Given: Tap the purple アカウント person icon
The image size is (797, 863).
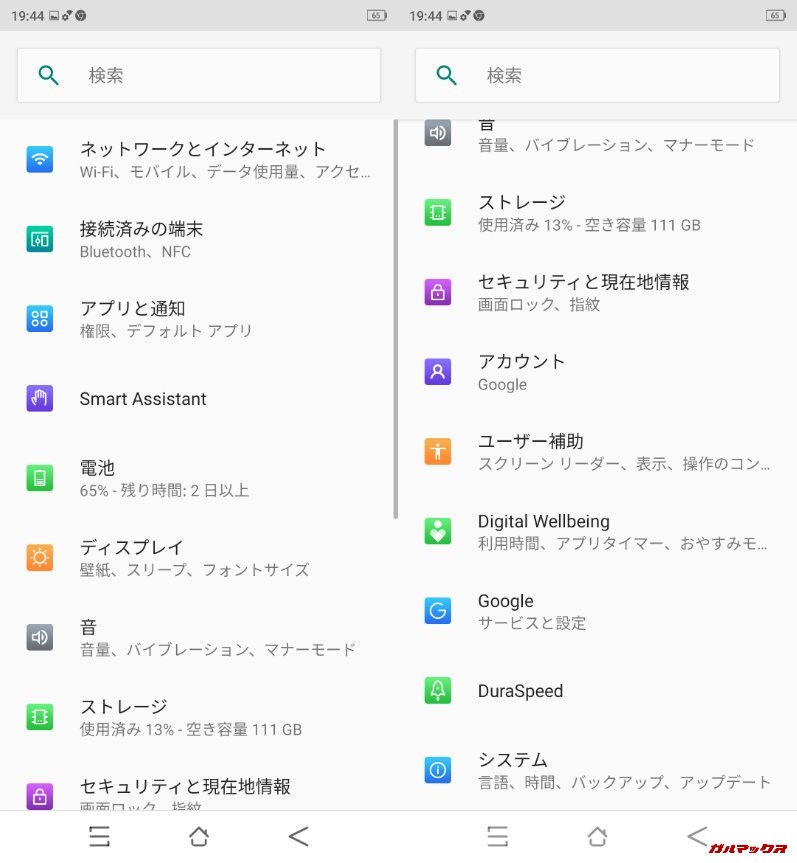Looking at the screenshot, I should click(438, 372).
